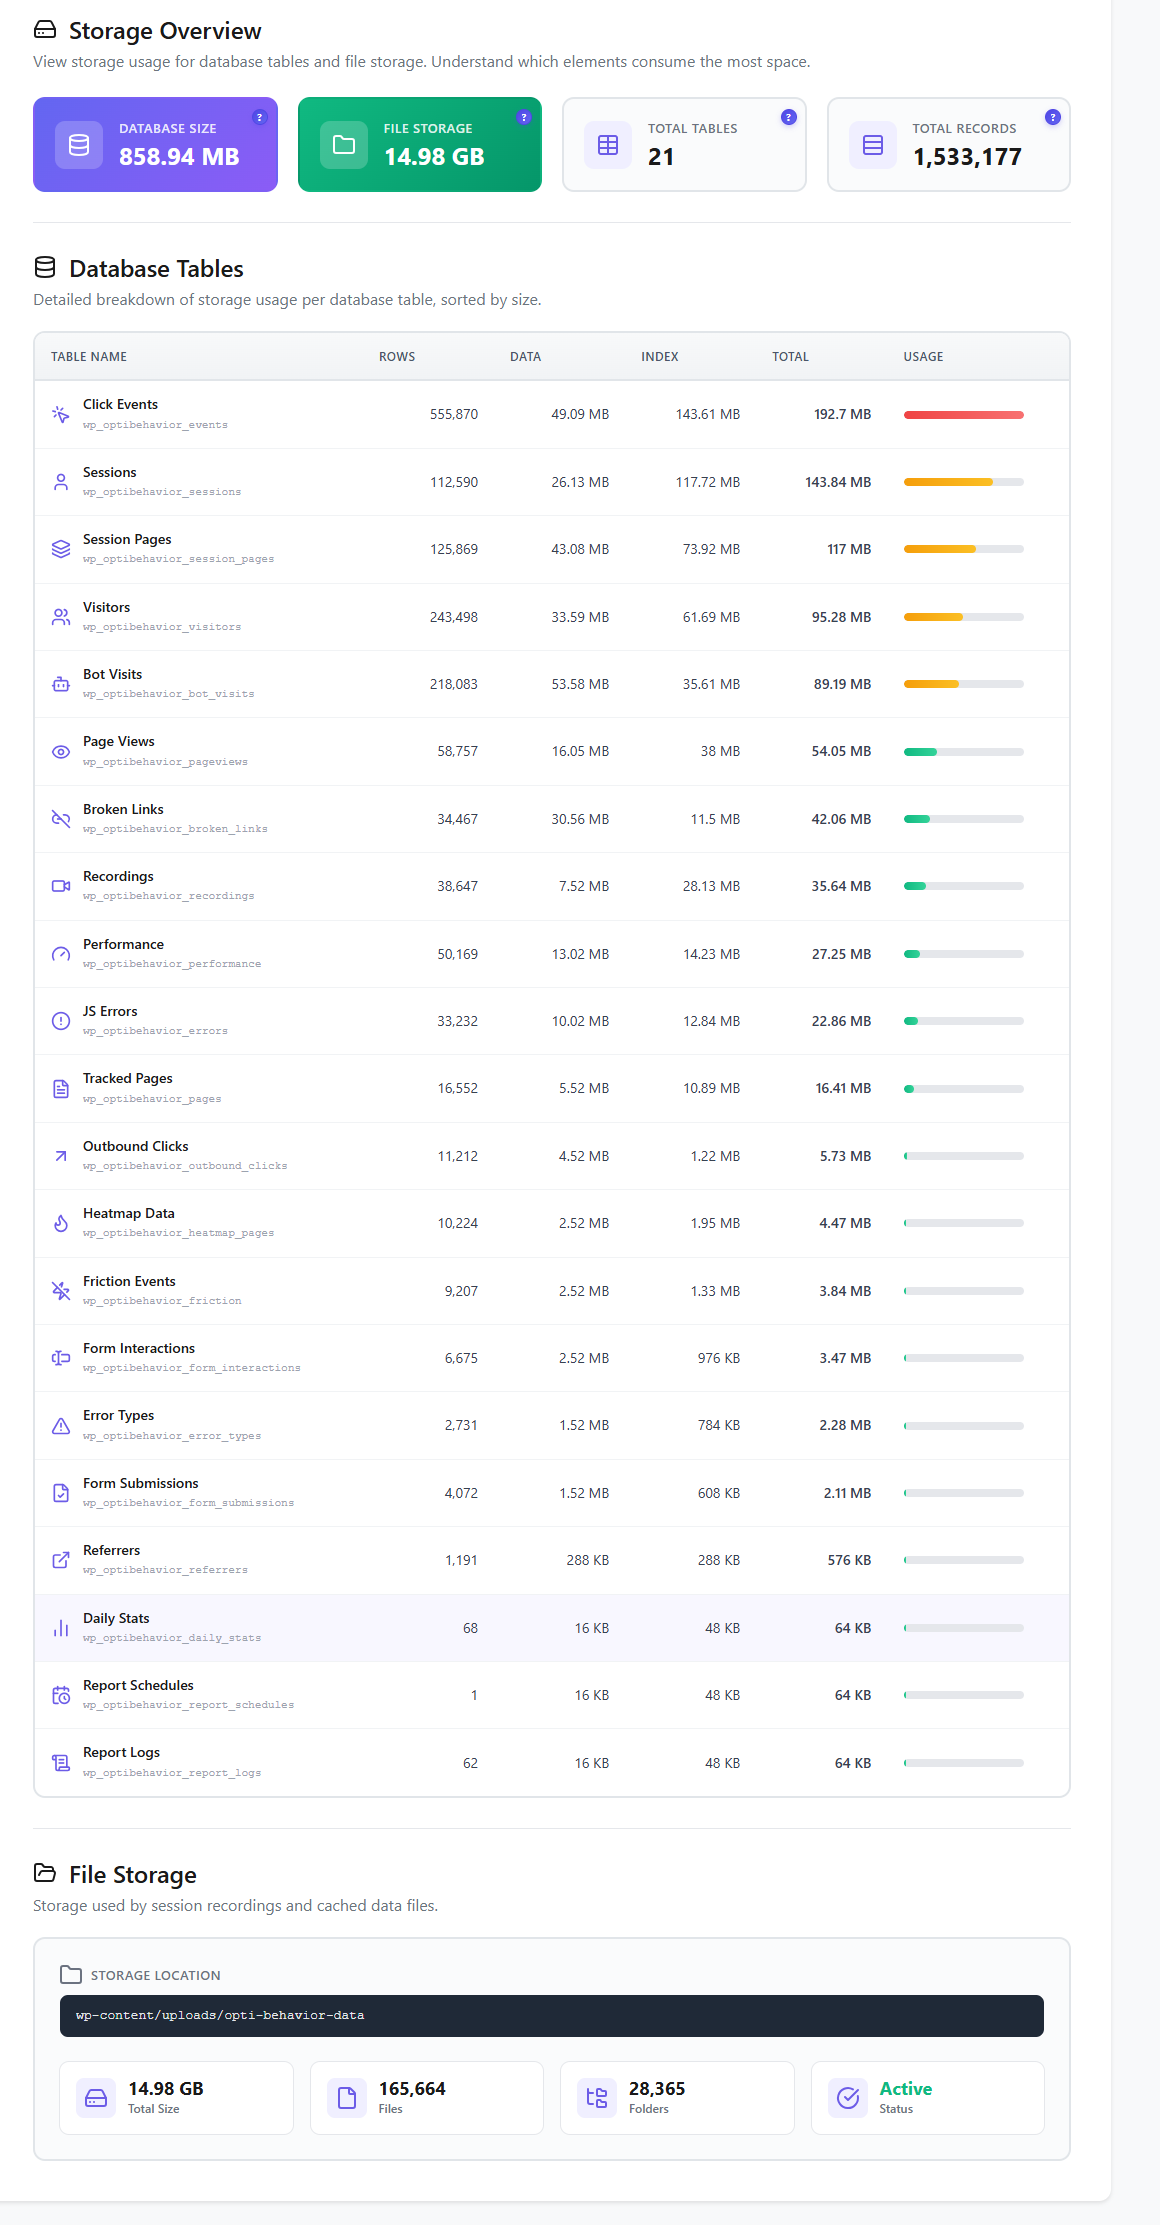Viewport: 1160px width, 2225px height.
Task: Click the Broken Links icon
Action: (x=61, y=819)
